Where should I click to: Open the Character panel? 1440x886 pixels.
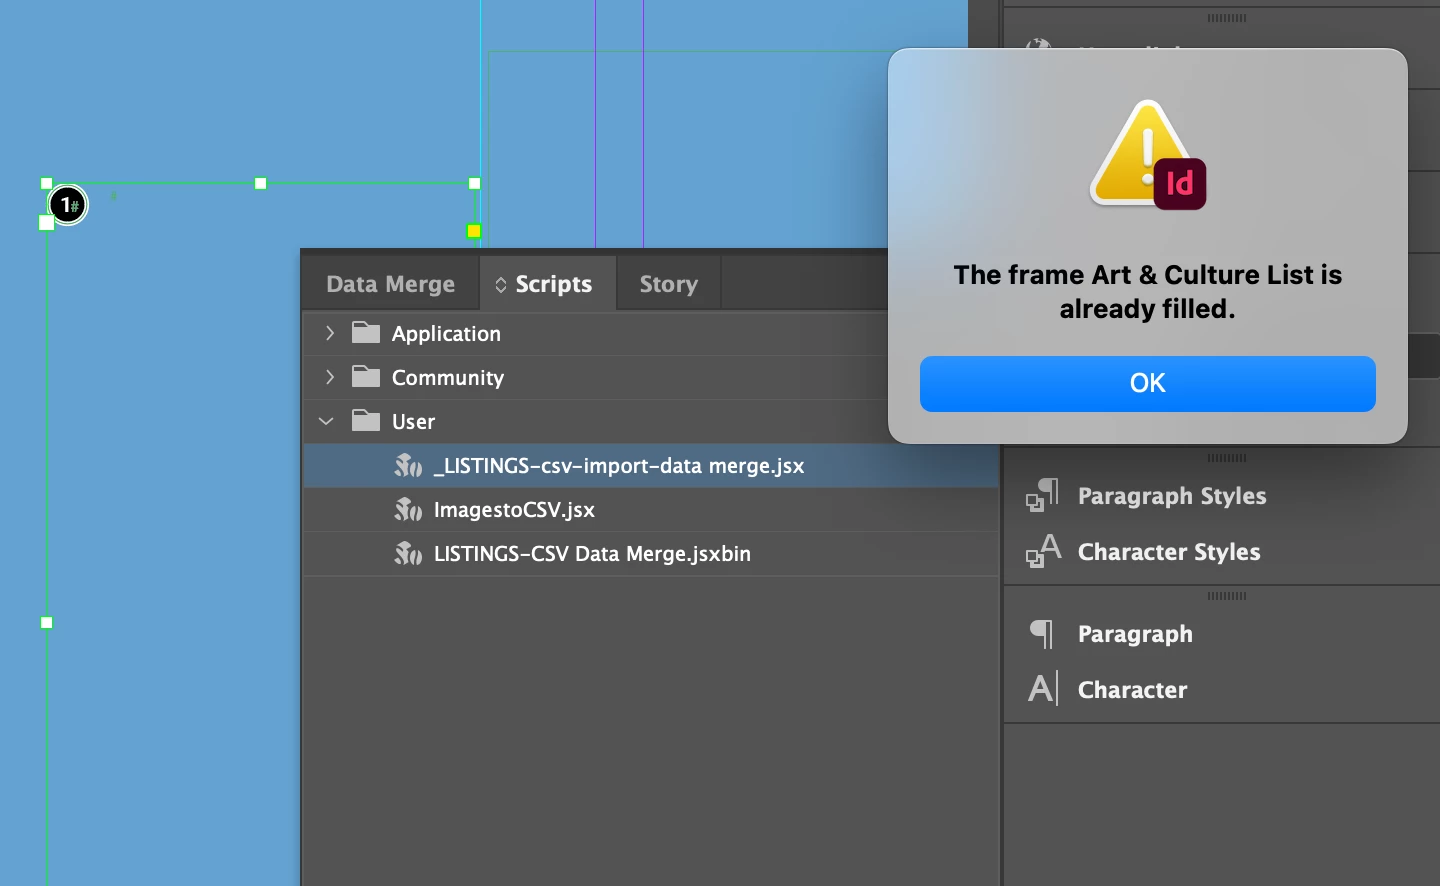click(1133, 690)
